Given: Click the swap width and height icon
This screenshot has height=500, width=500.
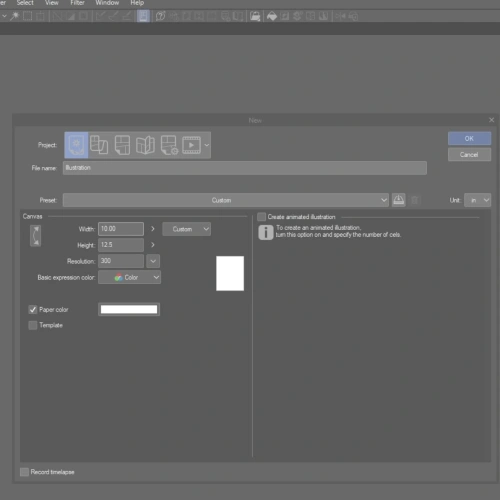Looking at the screenshot, I should pos(36,236).
